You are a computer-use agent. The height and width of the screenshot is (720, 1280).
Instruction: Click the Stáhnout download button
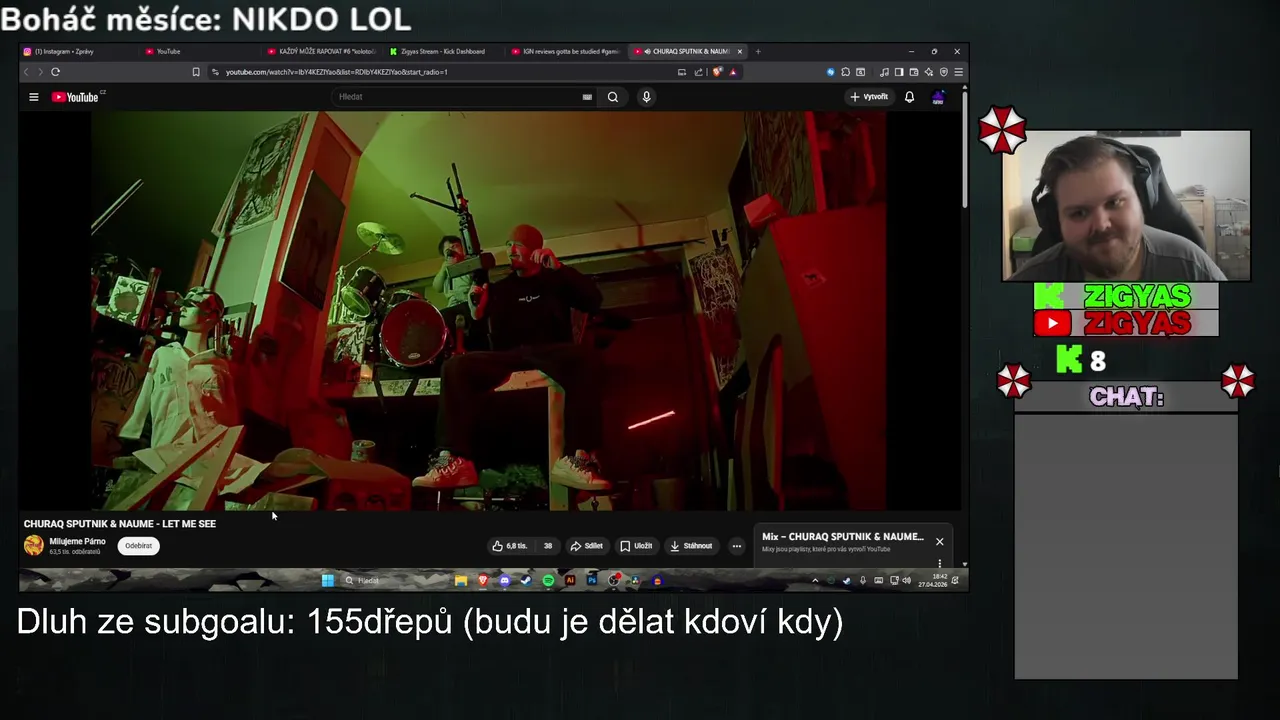(691, 546)
